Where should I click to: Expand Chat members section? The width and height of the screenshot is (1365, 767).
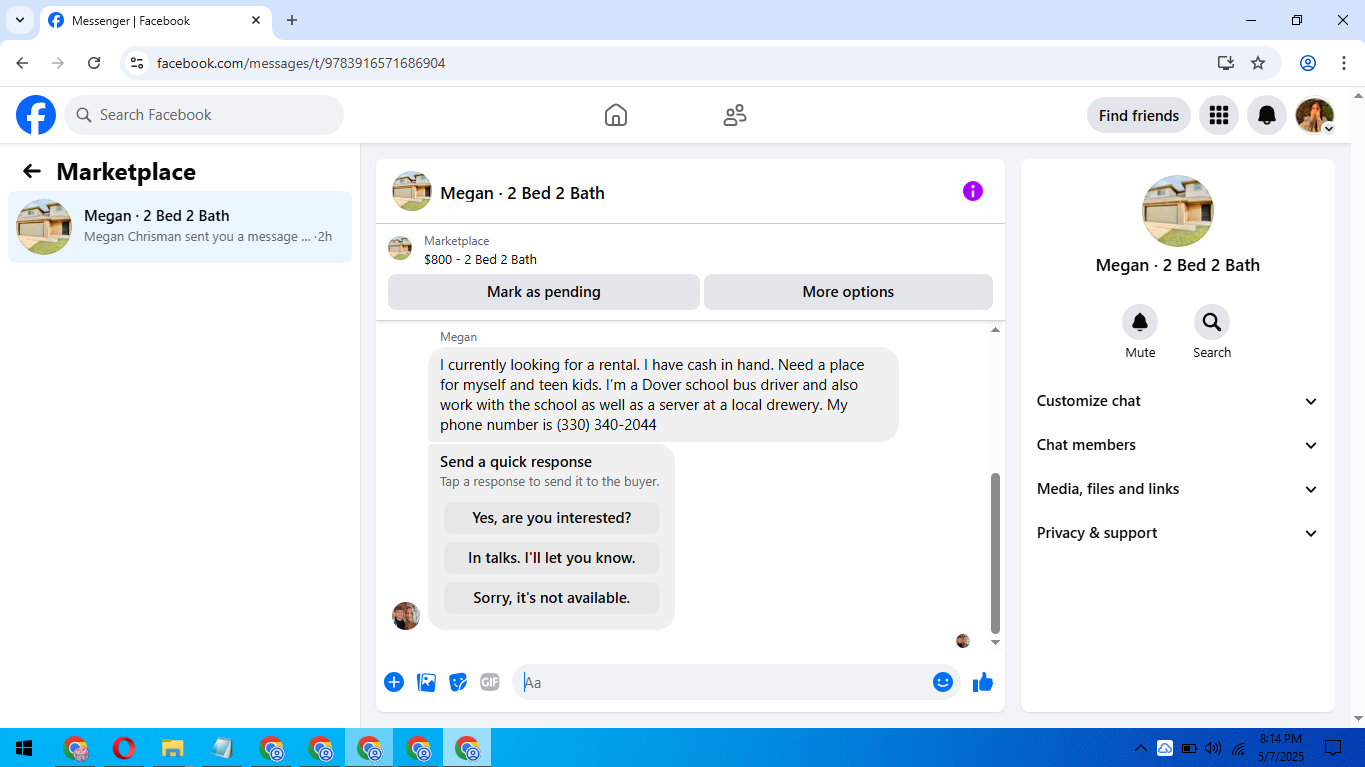pos(1177,445)
